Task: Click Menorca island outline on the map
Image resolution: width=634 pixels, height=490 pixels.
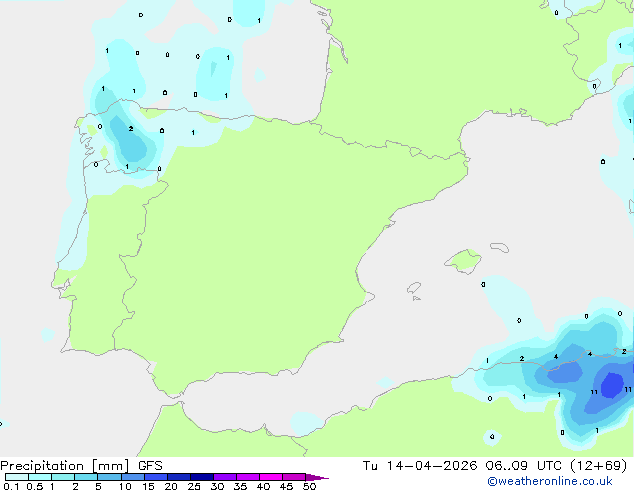Action: [499, 247]
